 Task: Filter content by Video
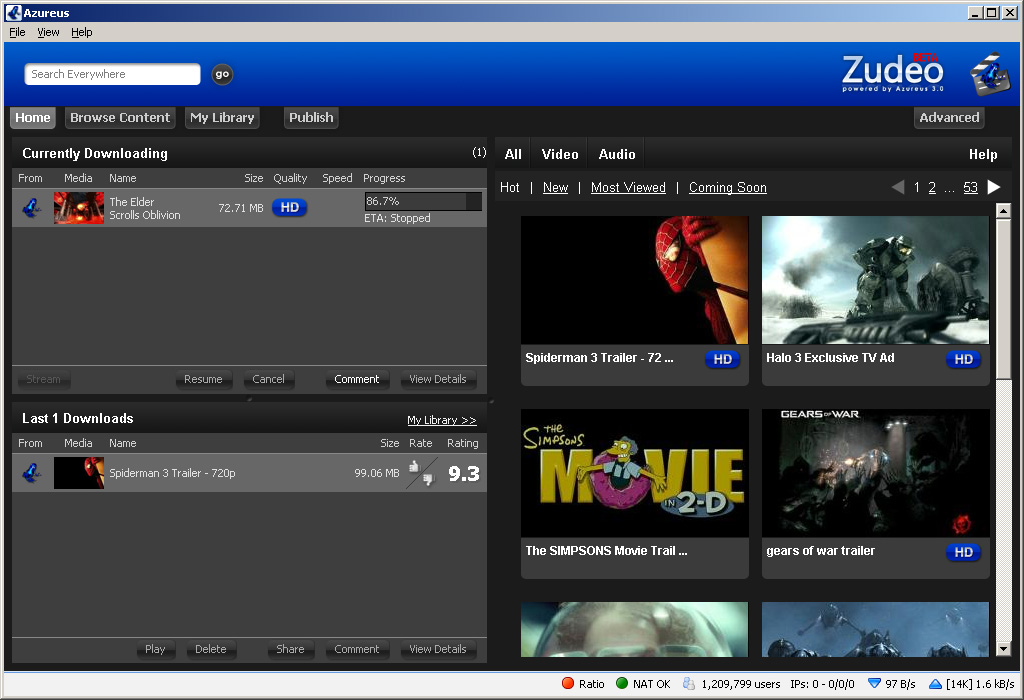[560, 154]
